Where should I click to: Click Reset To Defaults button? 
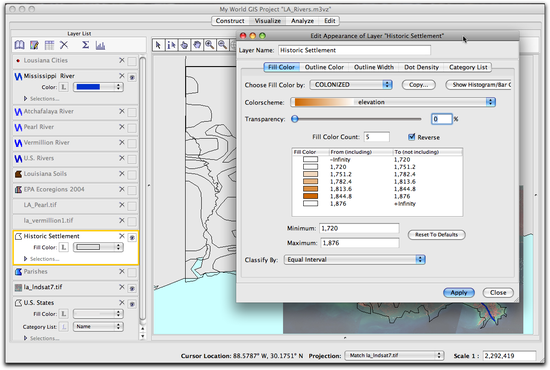coord(437,235)
